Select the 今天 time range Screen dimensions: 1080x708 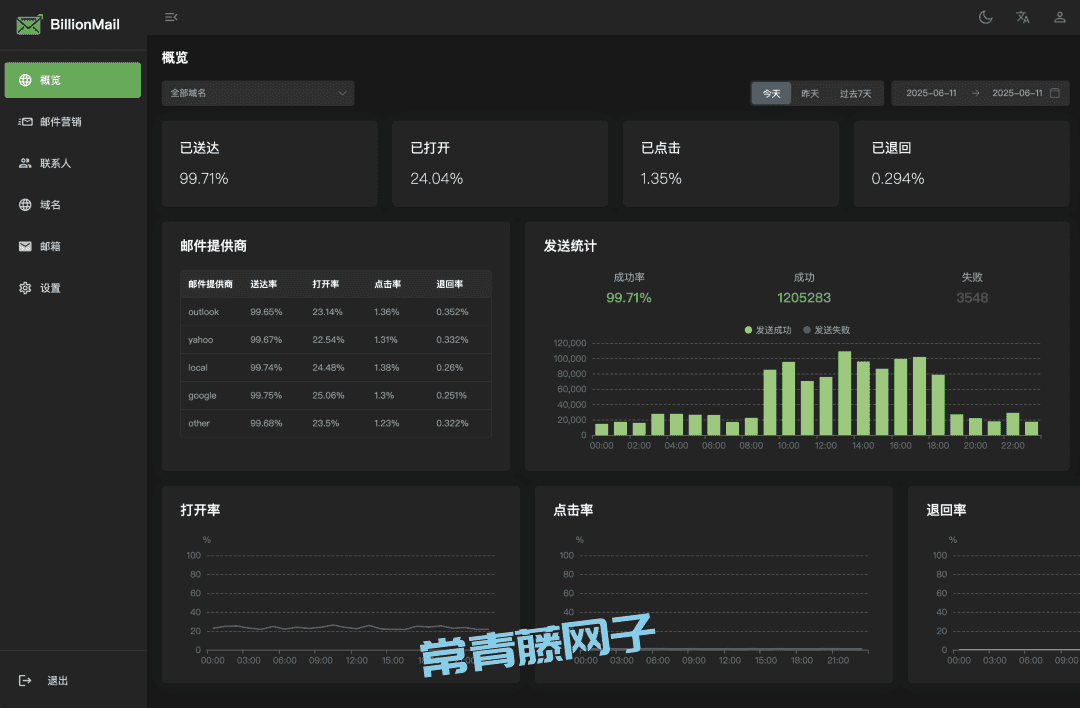pos(771,93)
